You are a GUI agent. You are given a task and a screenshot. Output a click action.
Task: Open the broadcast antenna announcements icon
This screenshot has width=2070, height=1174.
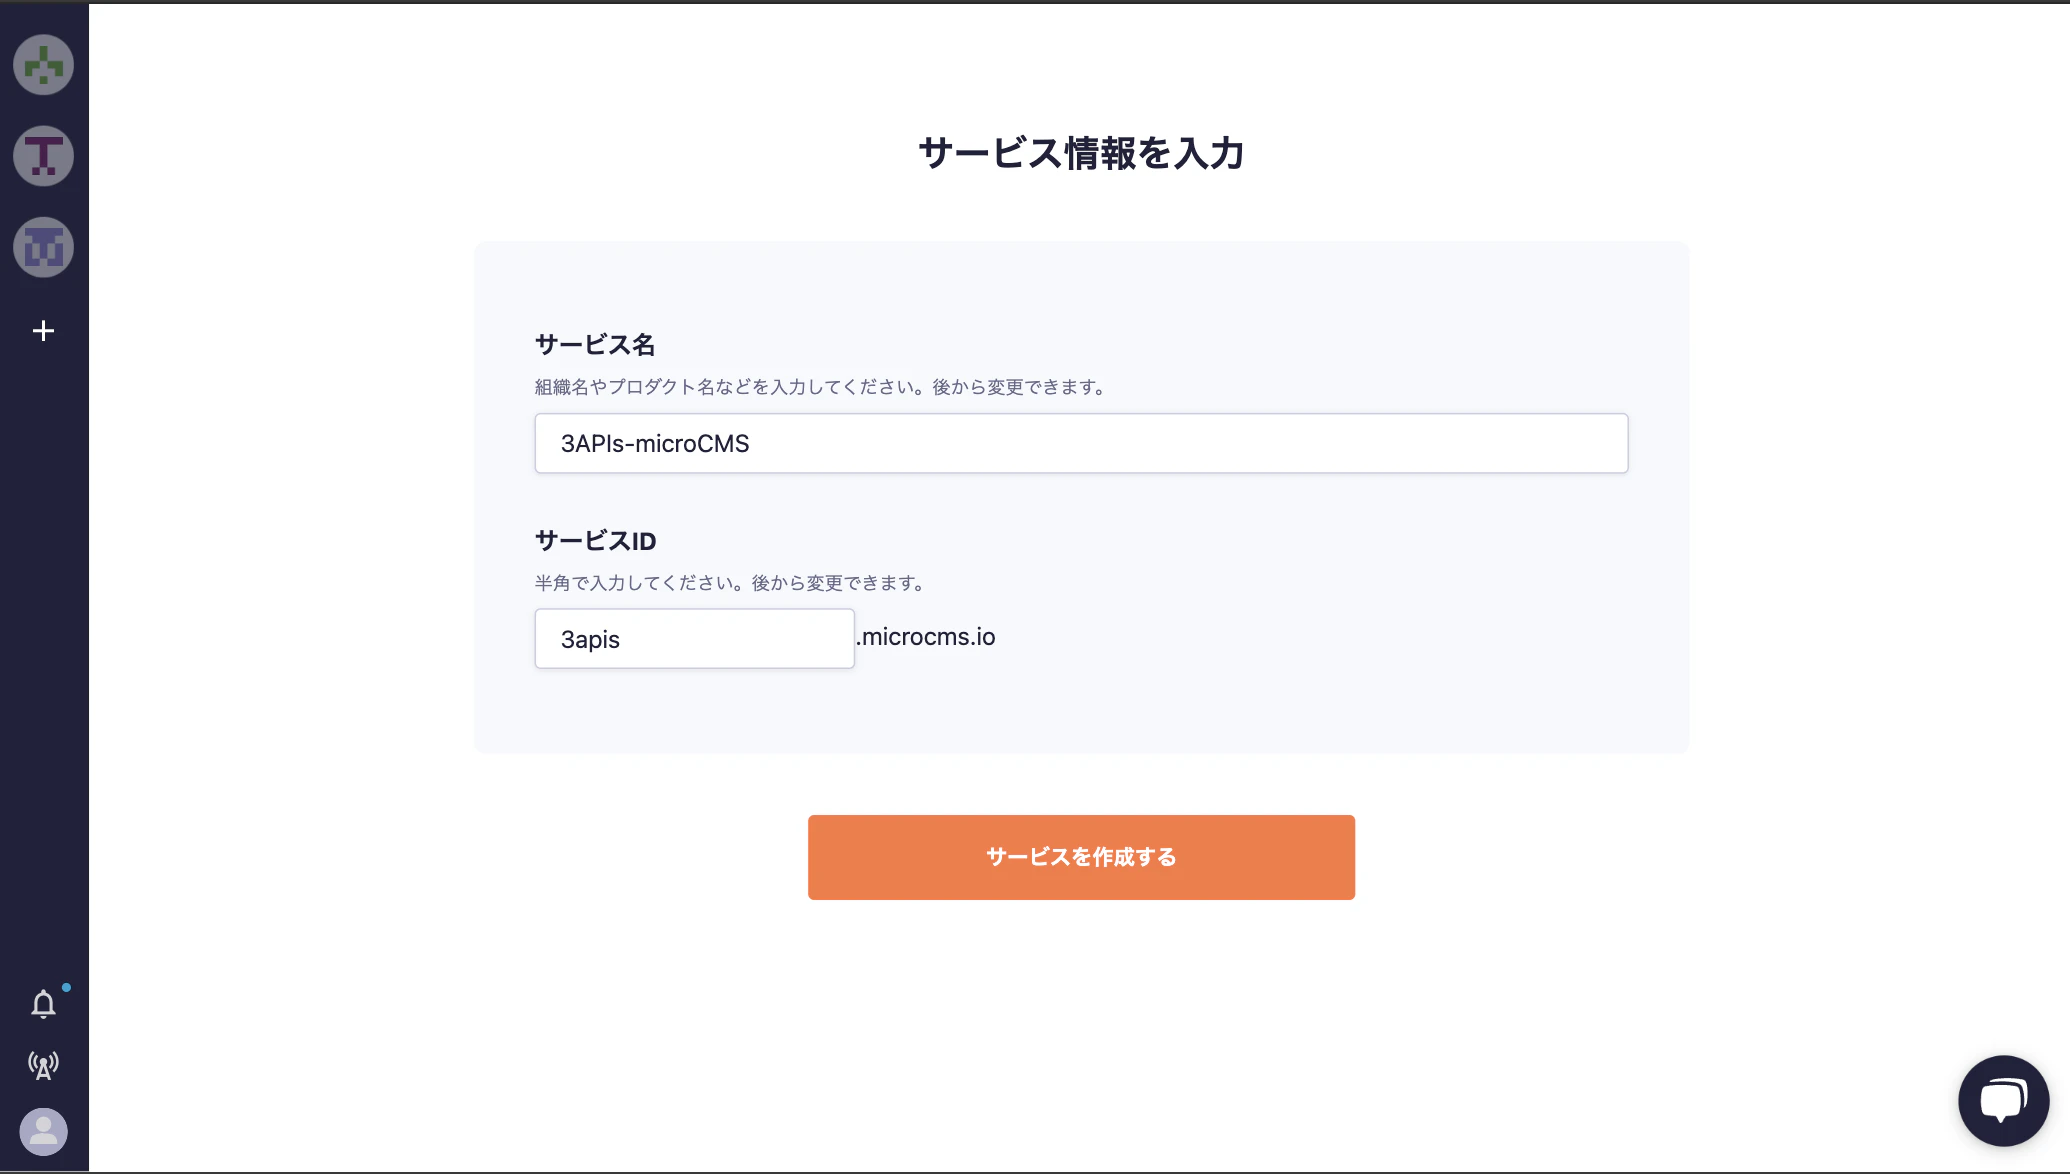pos(43,1066)
